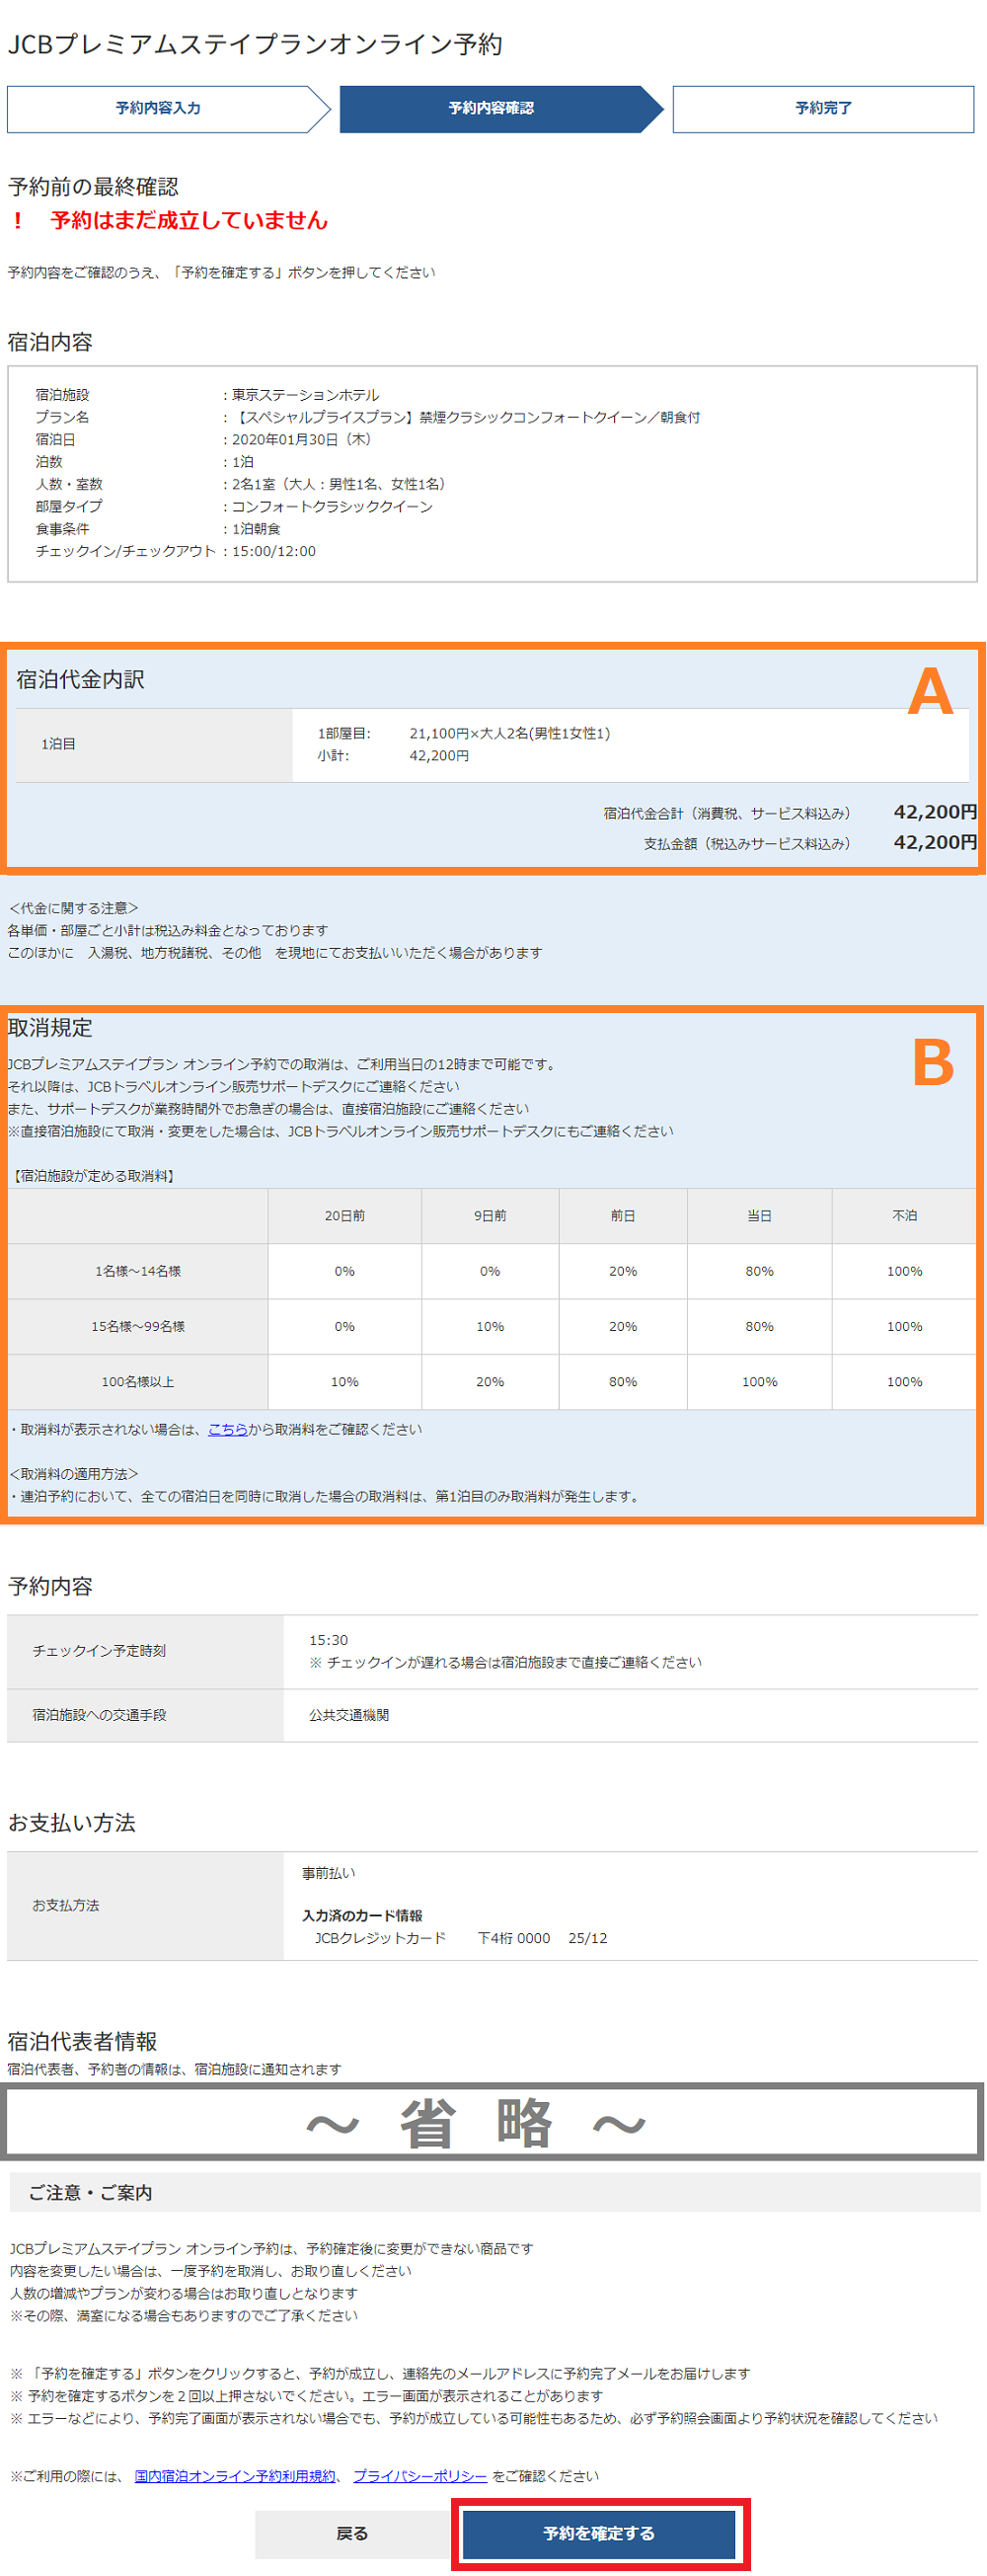Click the red 予約はまだ成立していません warning
The image size is (987, 2576).
coord(189,220)
